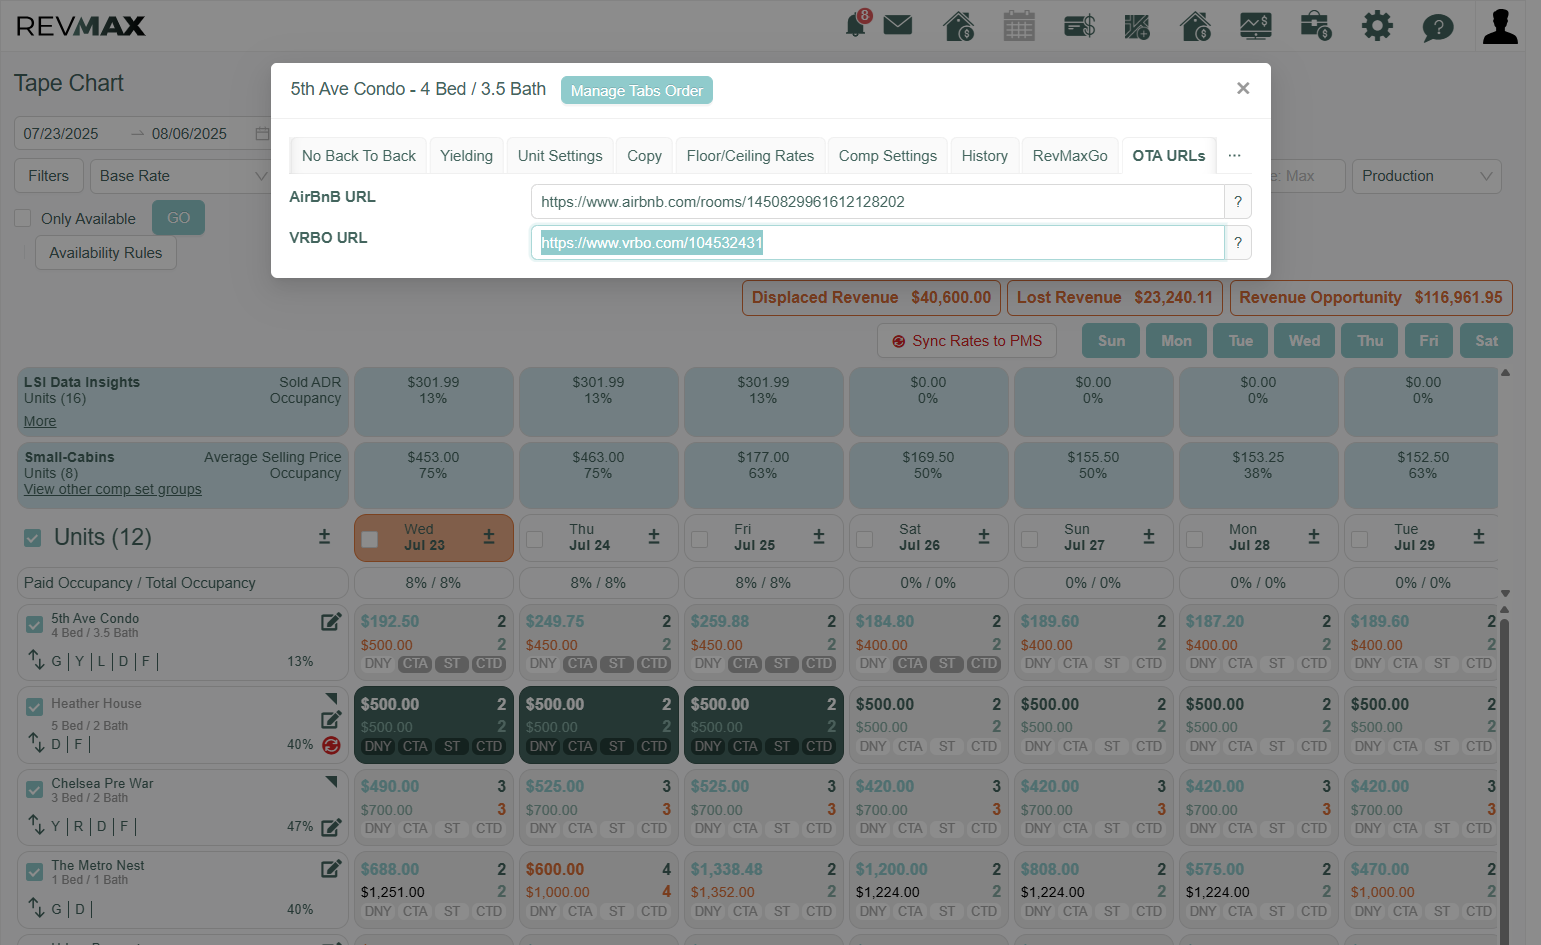Click the edit icon for 5th Ave Condo

pyautogui.click(x=331, y=622)
